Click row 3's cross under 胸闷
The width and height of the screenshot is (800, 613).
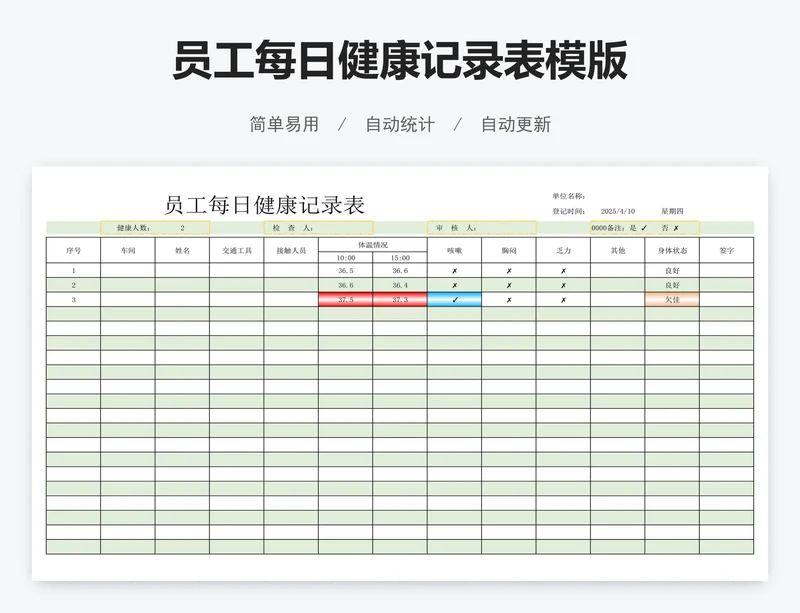pyautogui.click(x=509, y=300)
